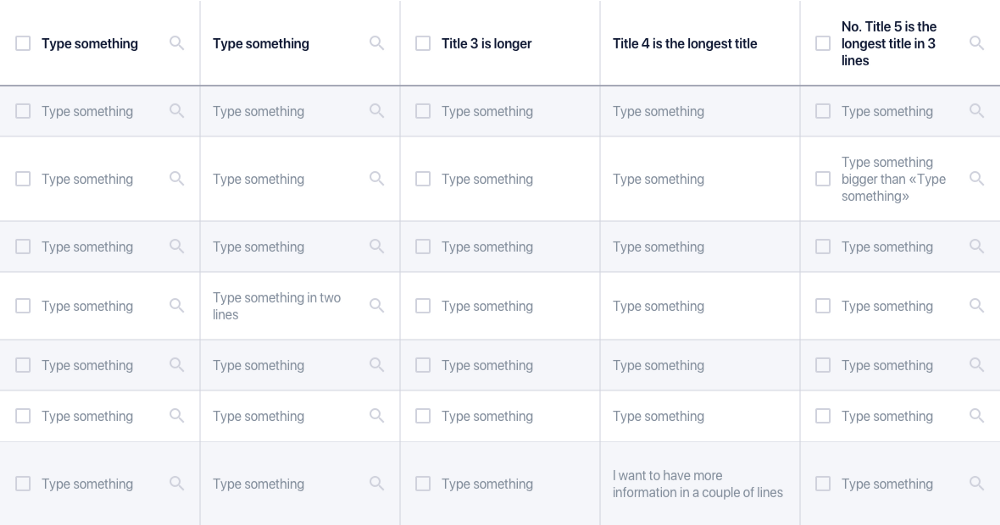
Task: Tick the checkbox in 'Title 3 is longer' header
Action: pos(423,43)
